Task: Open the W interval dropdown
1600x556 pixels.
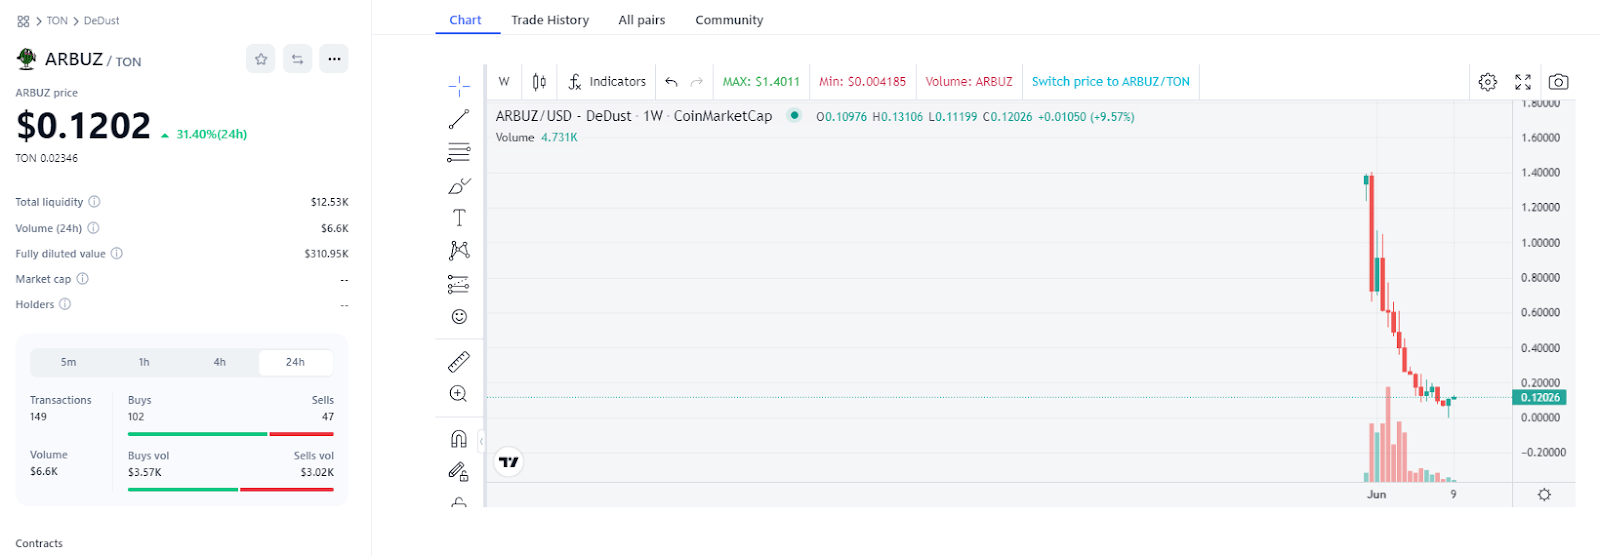Action: 504,82
